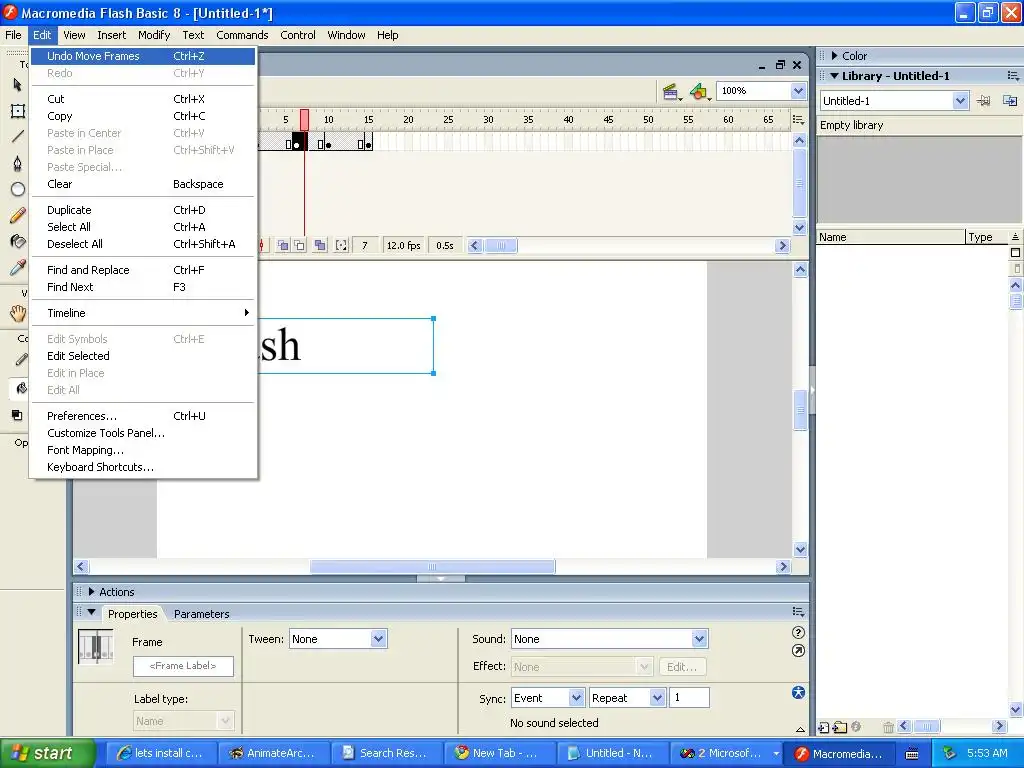Screen dimensions: 1024x768
Task: Open the stage zoom 100% dropdown
Action: coord(798,91)
